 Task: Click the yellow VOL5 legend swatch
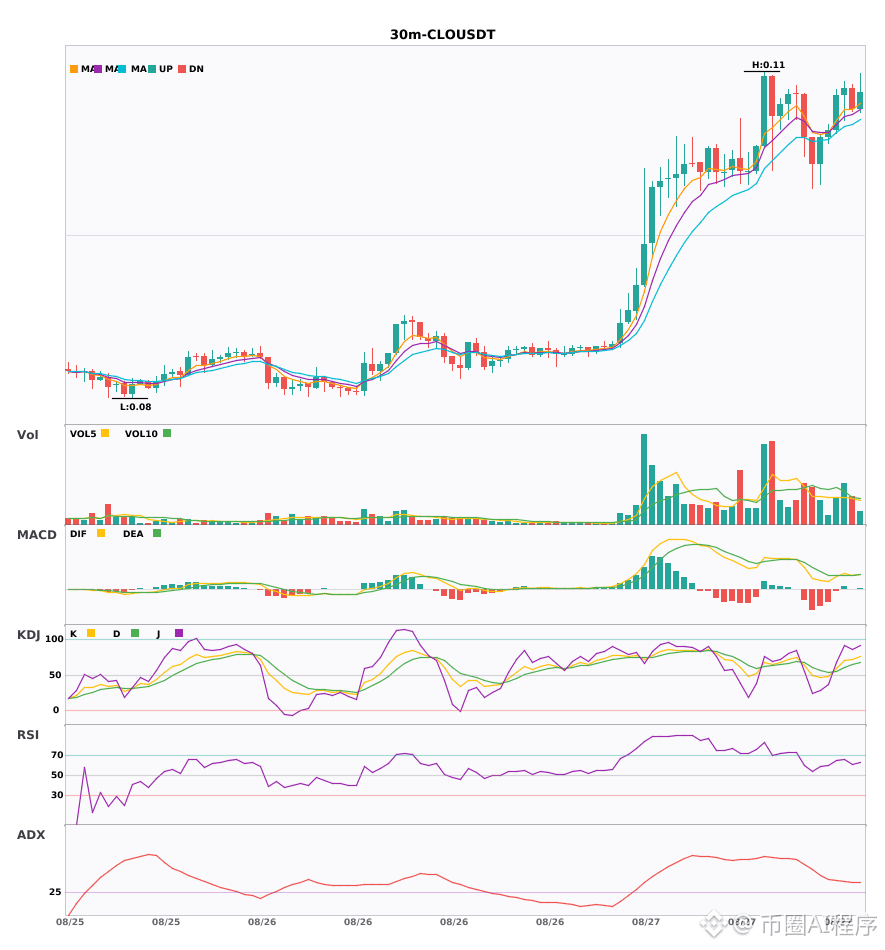105,433
